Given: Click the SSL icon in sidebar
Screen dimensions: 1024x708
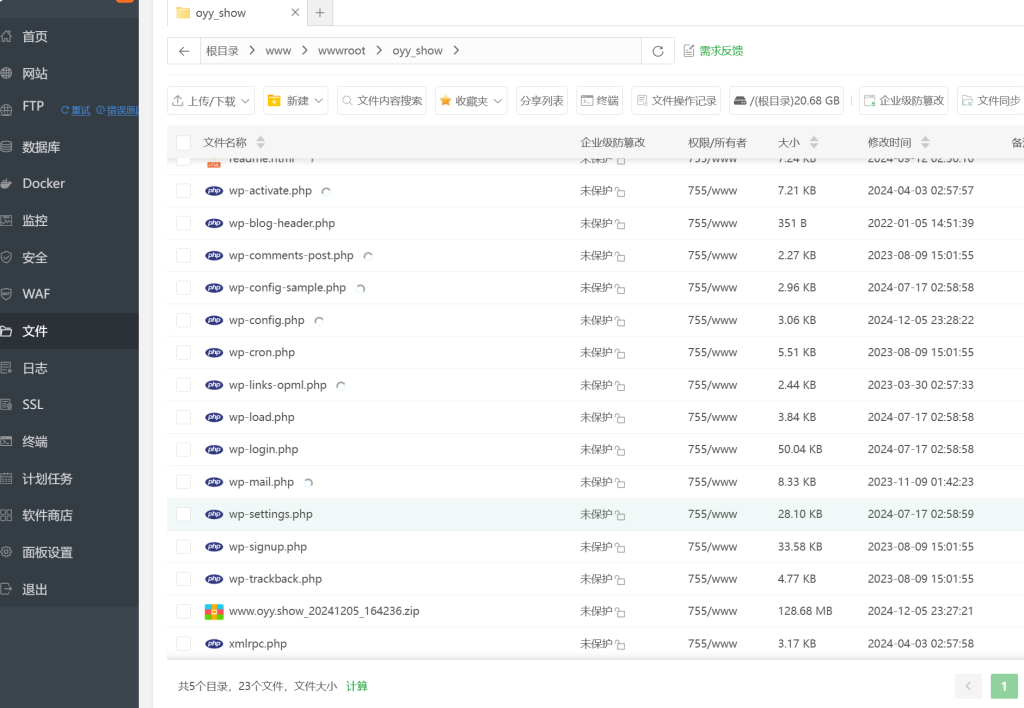Looking at the screenshot, I should (x=7, y=404).
